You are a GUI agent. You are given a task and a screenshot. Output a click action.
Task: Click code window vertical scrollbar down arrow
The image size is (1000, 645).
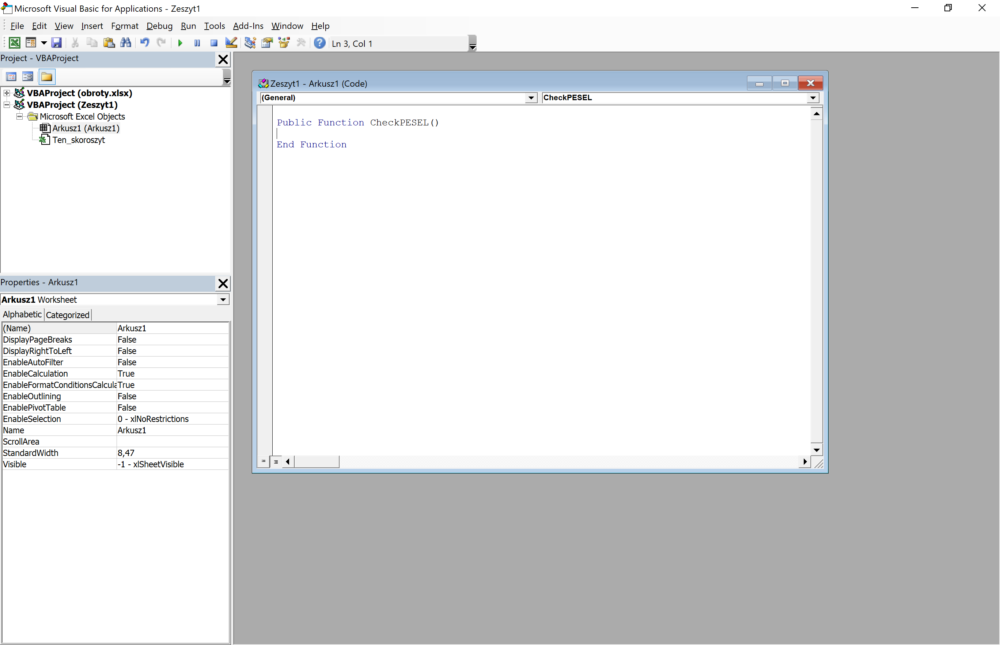[816, 450]
